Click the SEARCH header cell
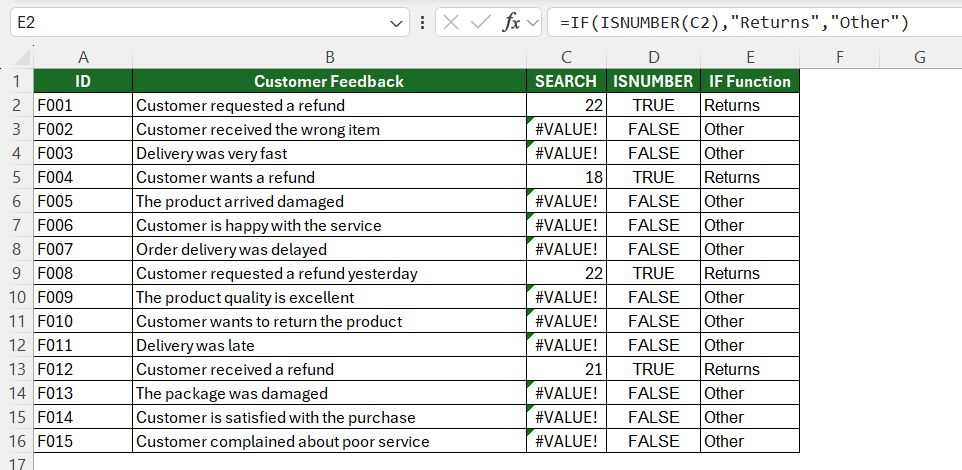This screenshot has width=962, height=470. click(566, 81)
